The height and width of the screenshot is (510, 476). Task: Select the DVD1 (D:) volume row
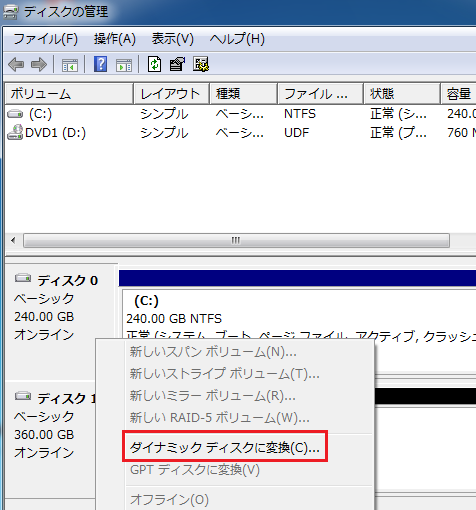(x=240, y=133)
